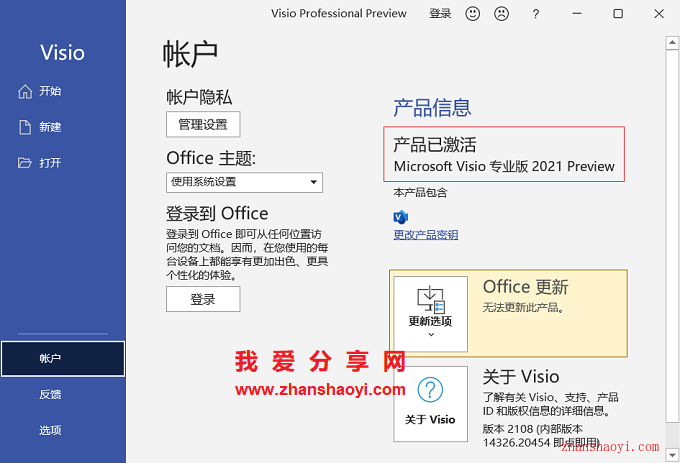
Task: Click the 登录到 Office heading
Action: 217,214
